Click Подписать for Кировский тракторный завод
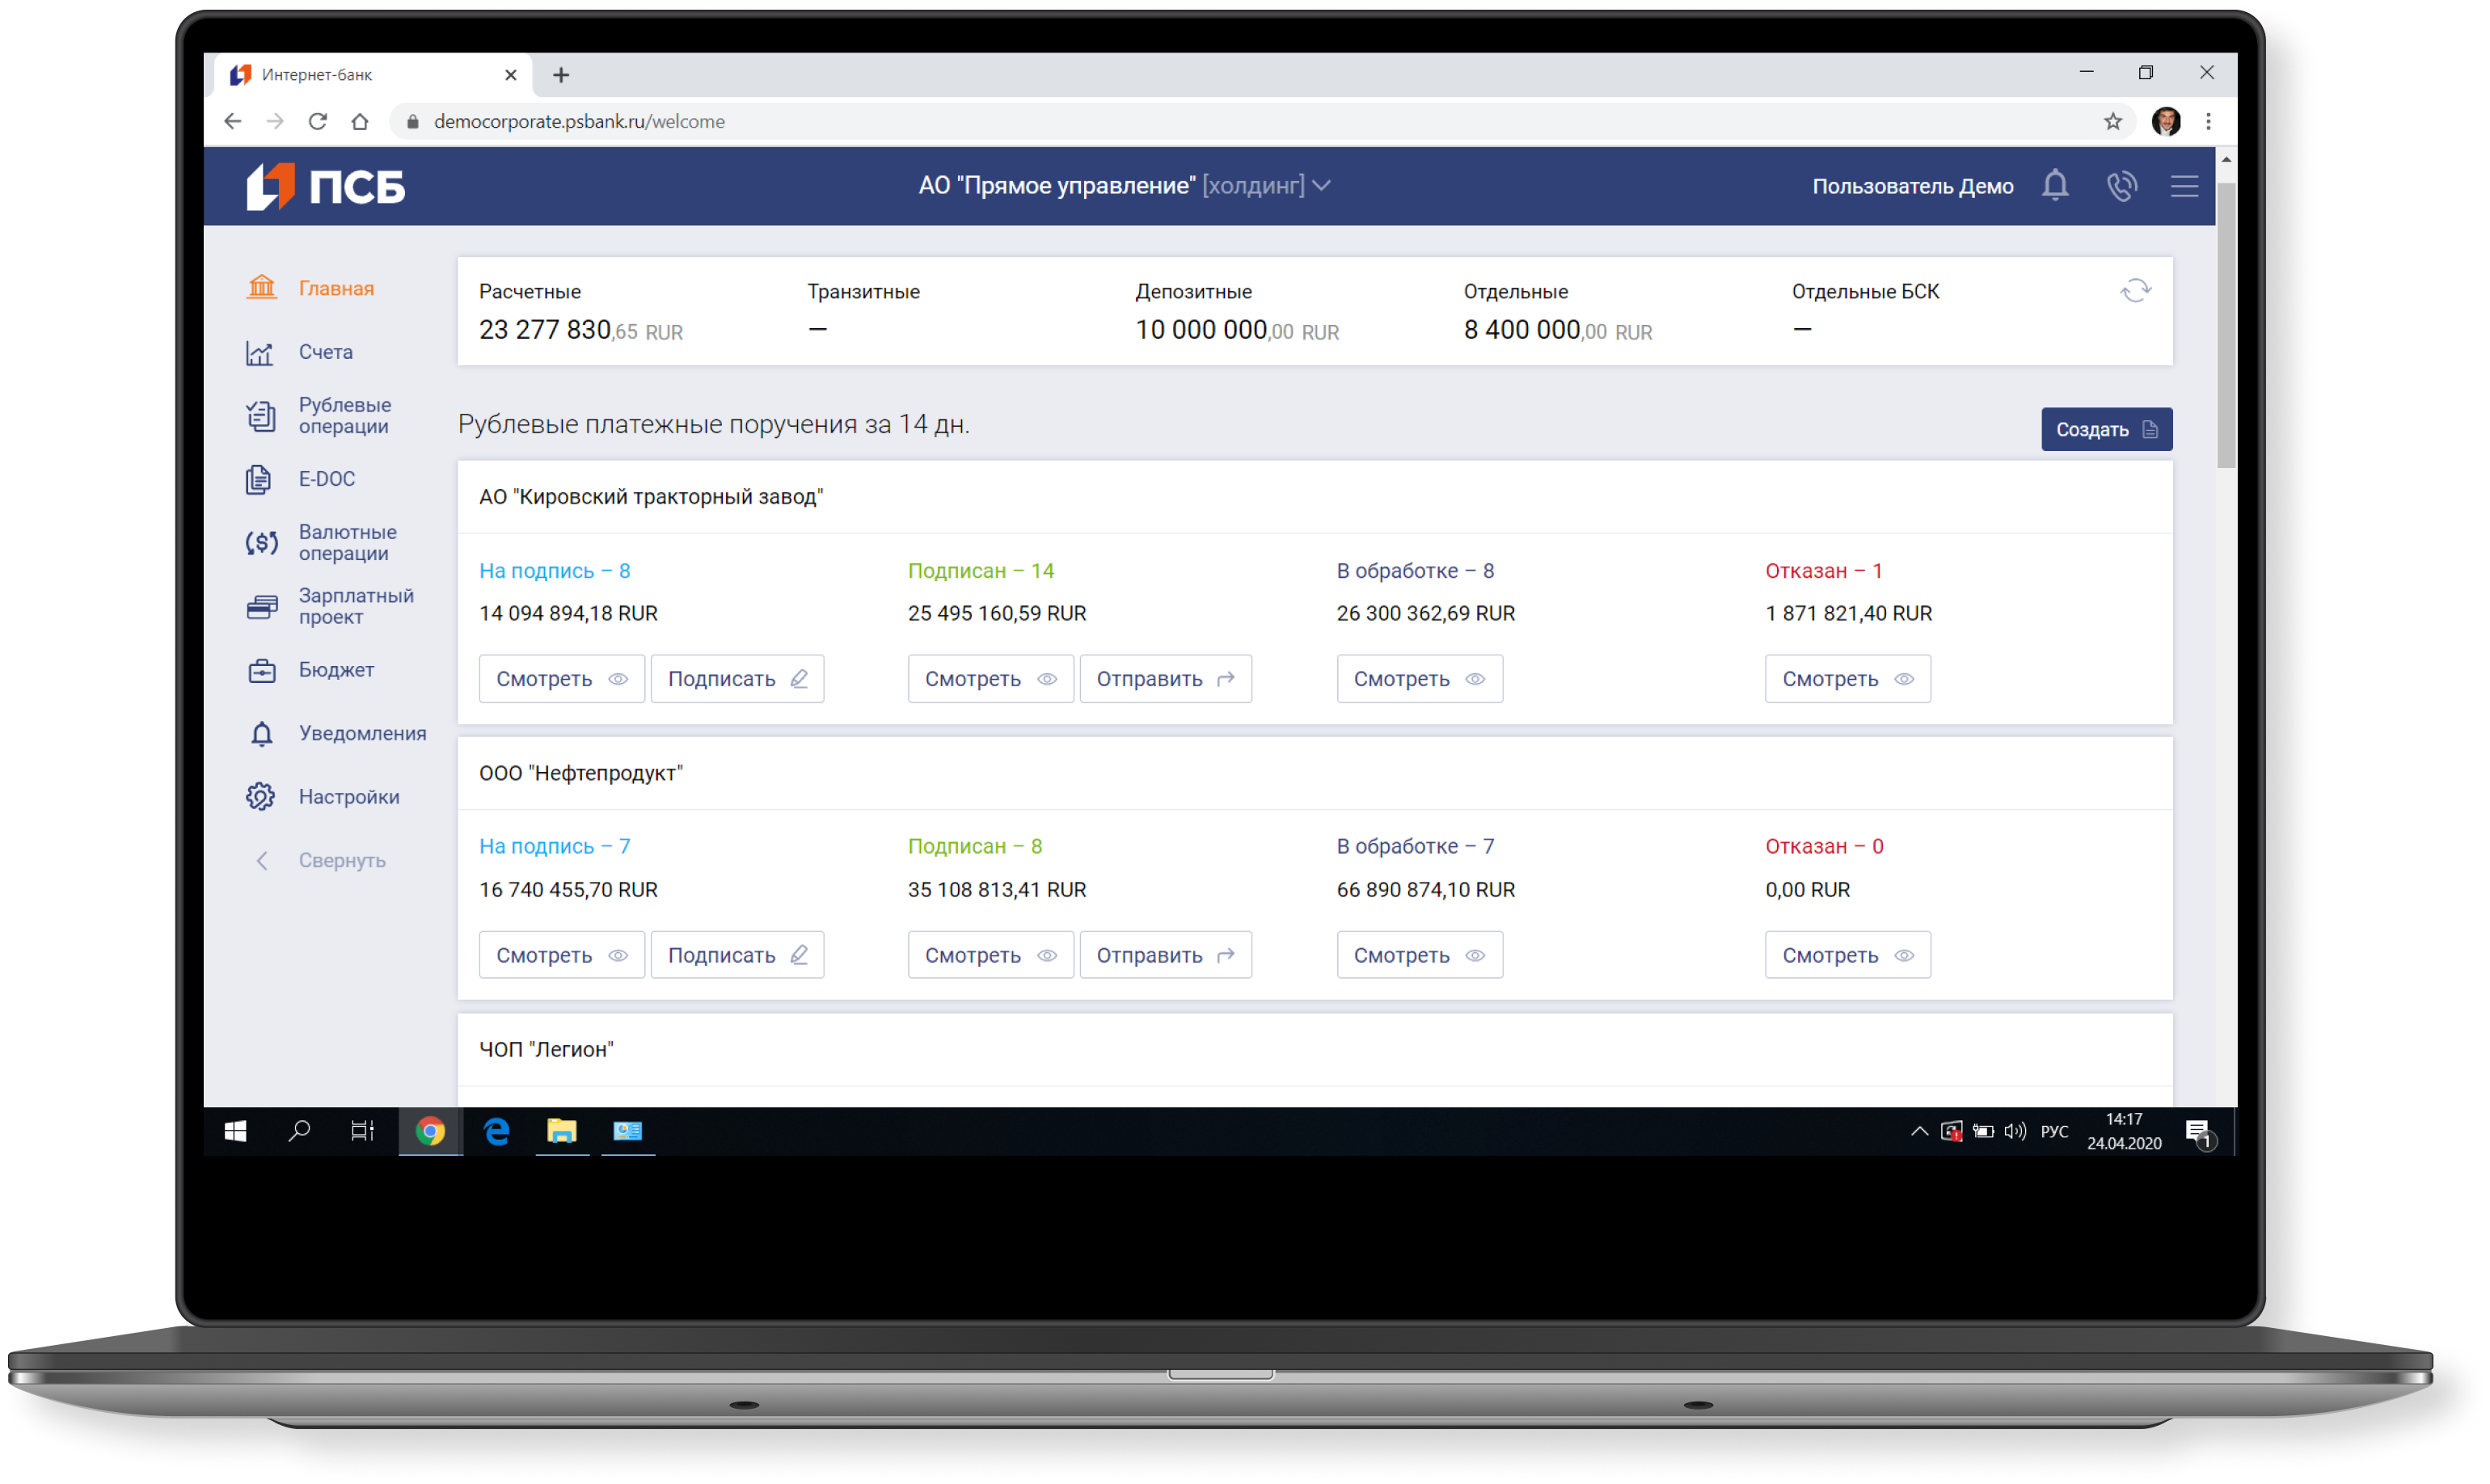This screenshot has height=1484, width=2490. click(737, 679)
